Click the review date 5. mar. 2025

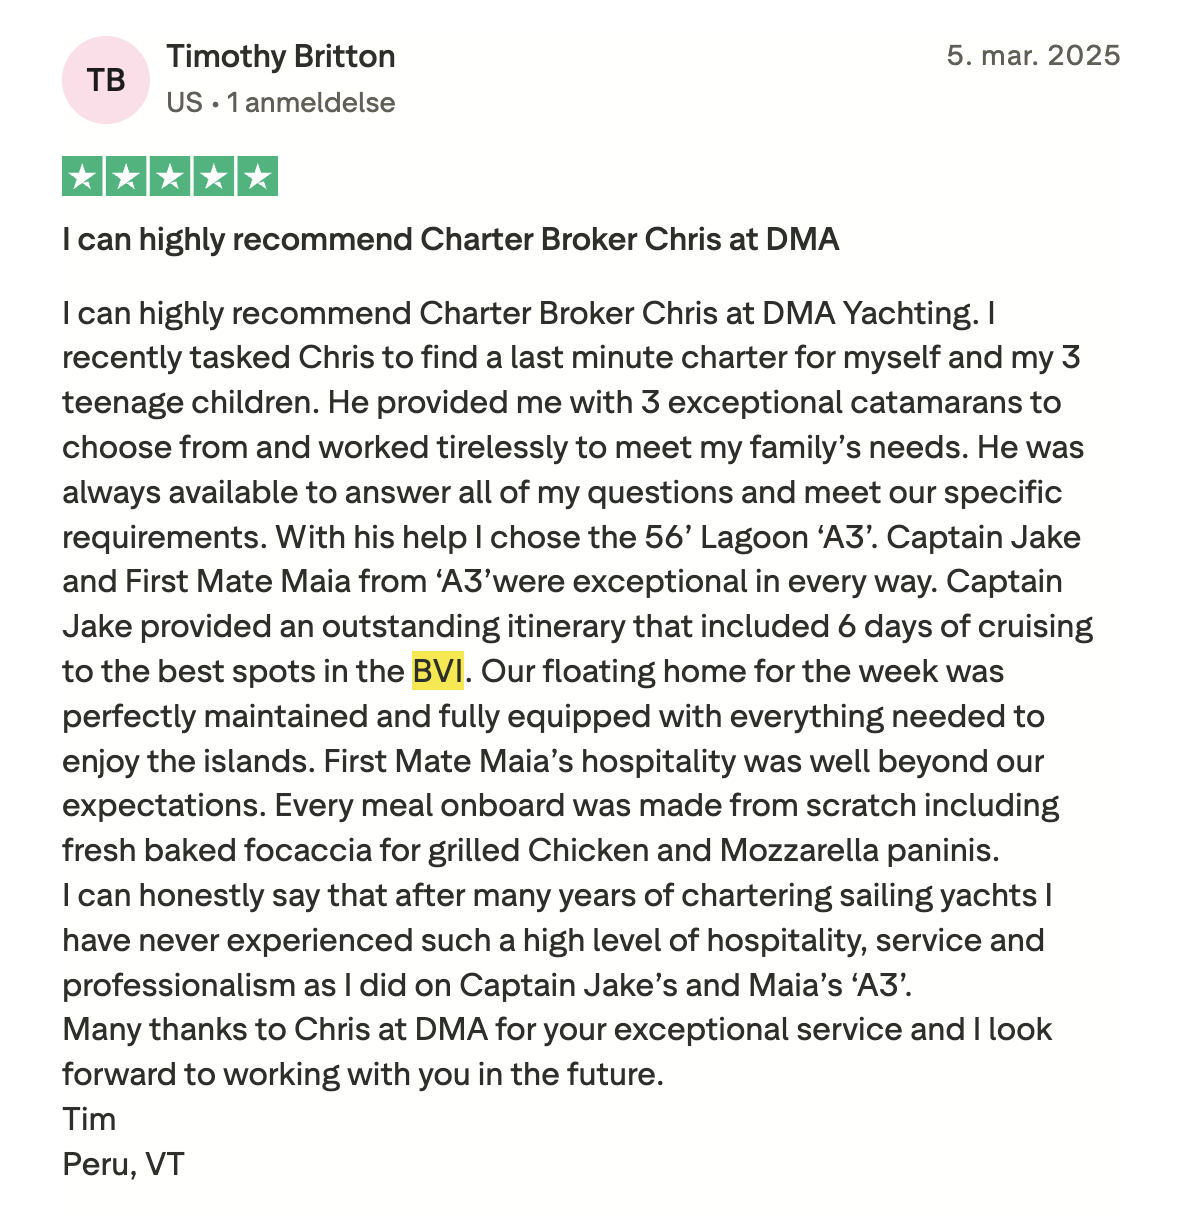pyautogui.click(x=1033, y=56)
